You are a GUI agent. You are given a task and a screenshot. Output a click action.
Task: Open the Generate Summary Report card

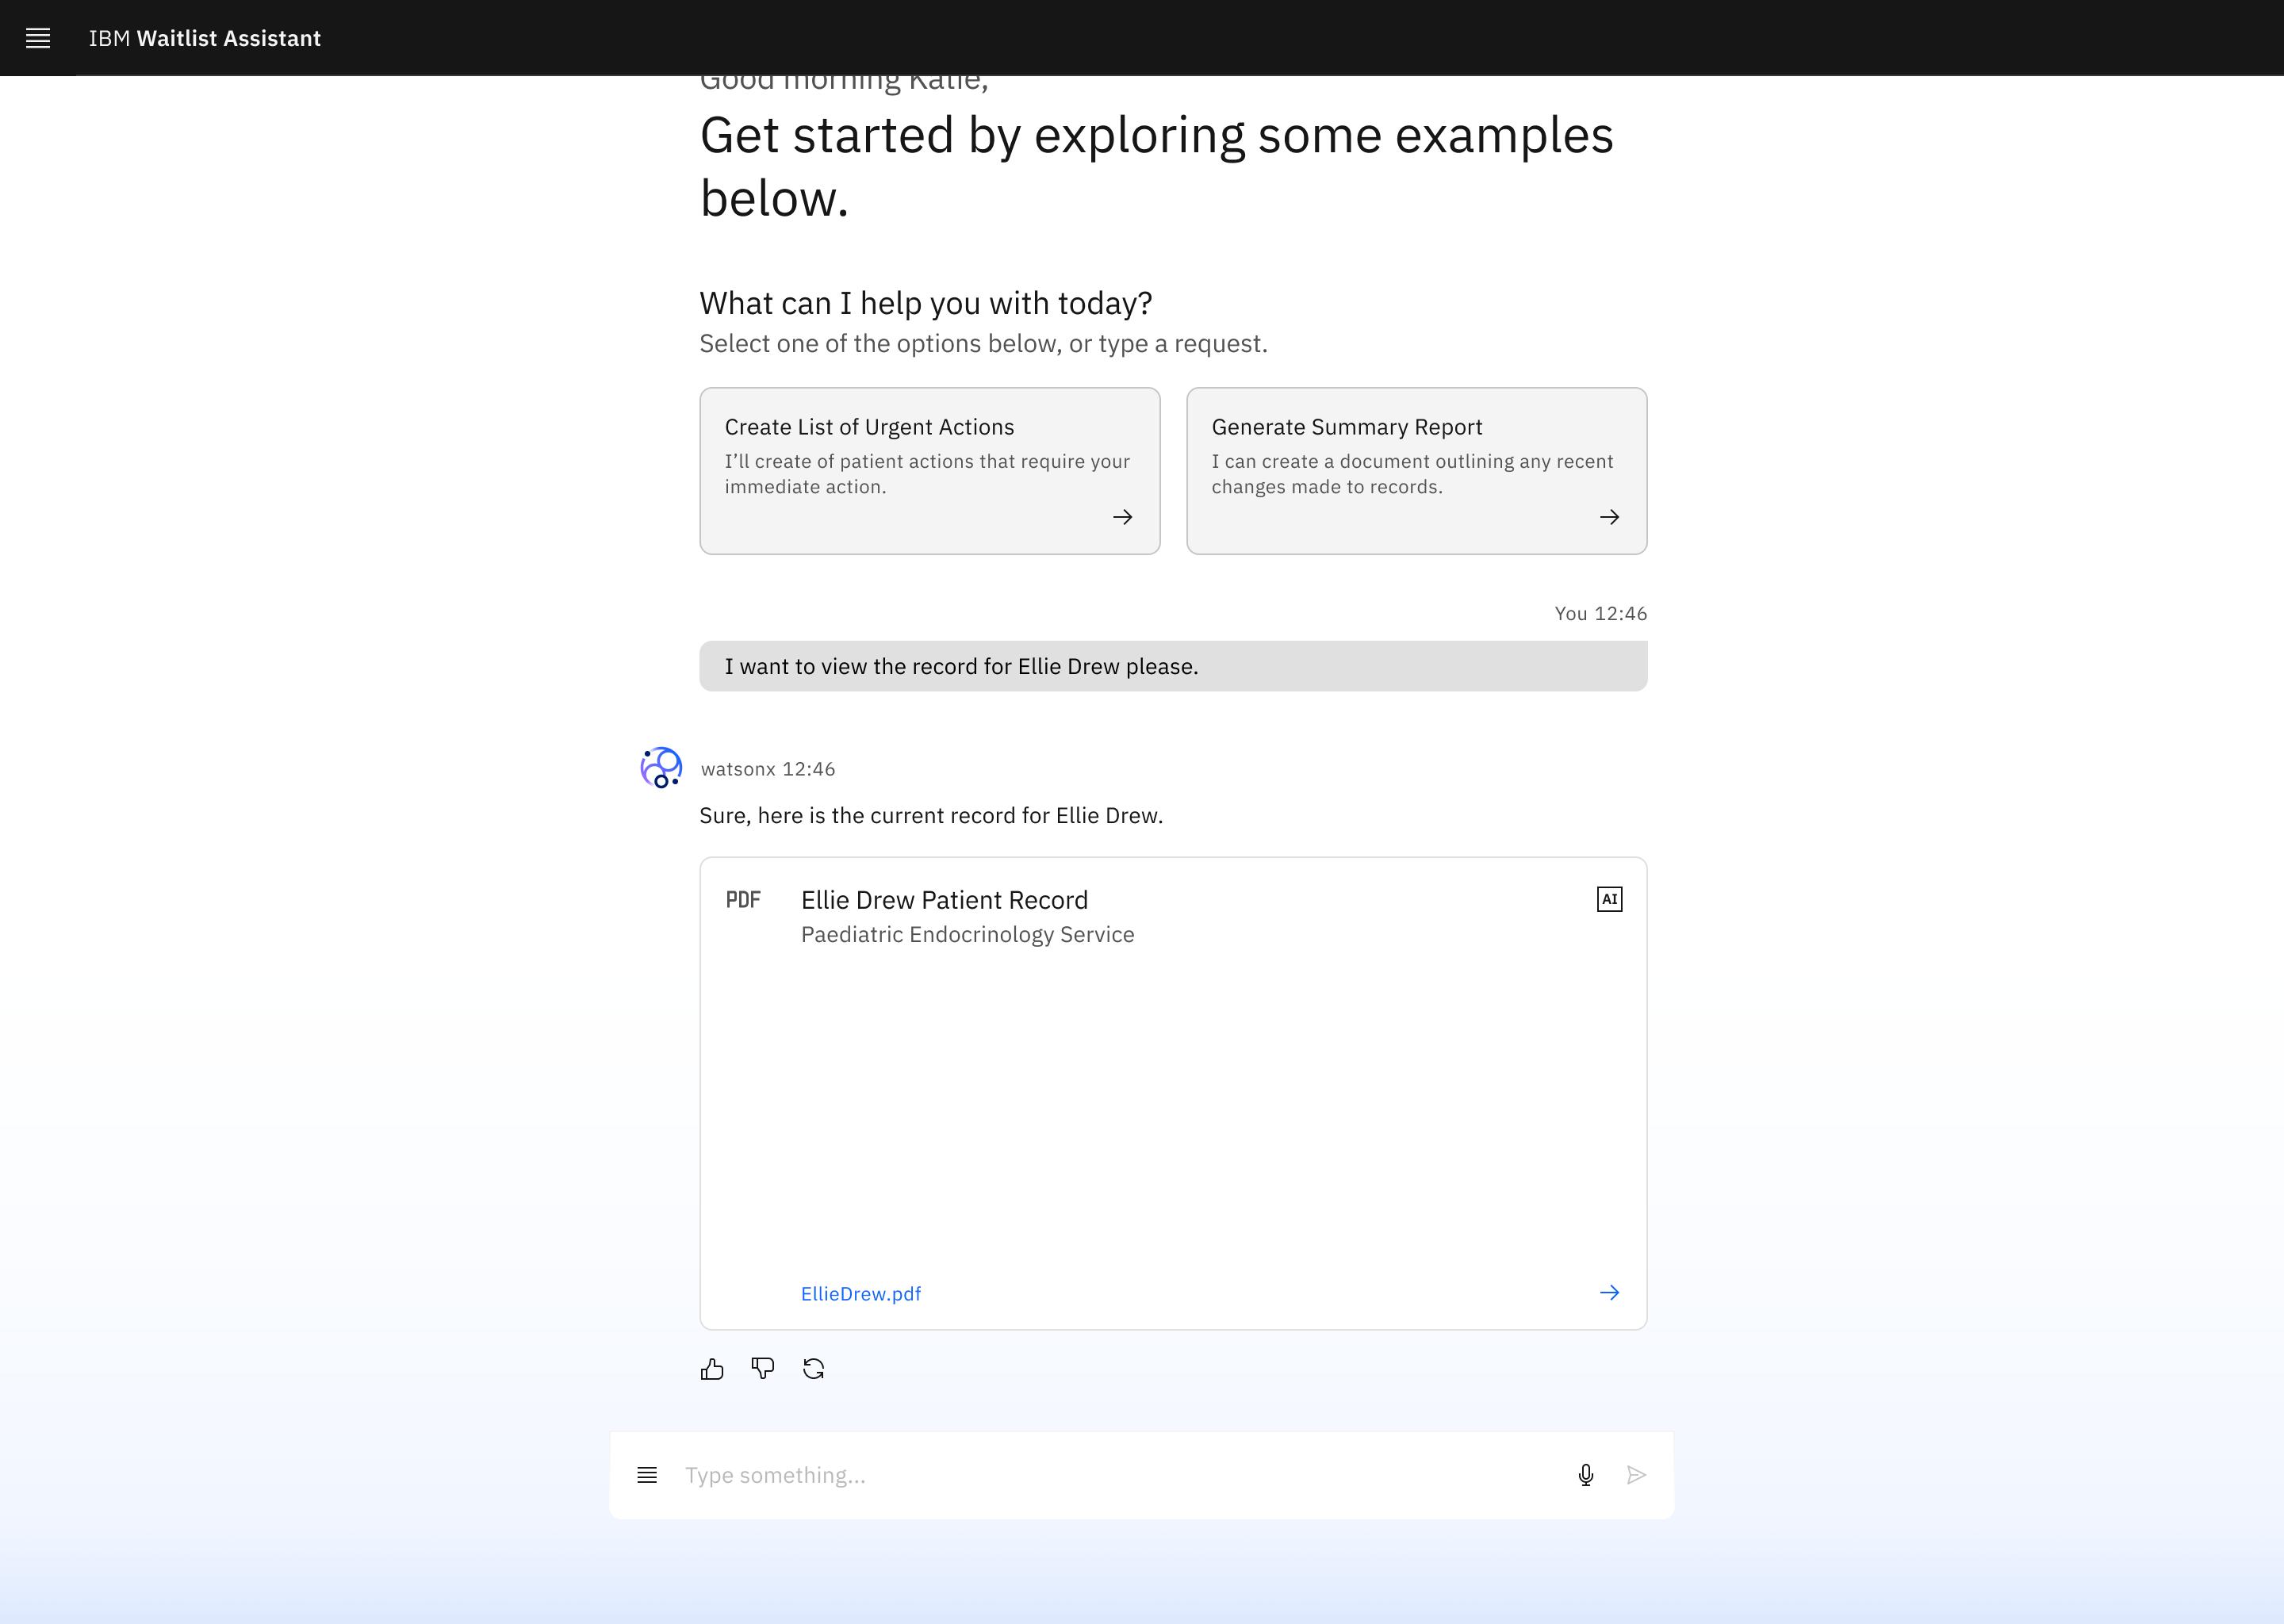point(1416,471)
